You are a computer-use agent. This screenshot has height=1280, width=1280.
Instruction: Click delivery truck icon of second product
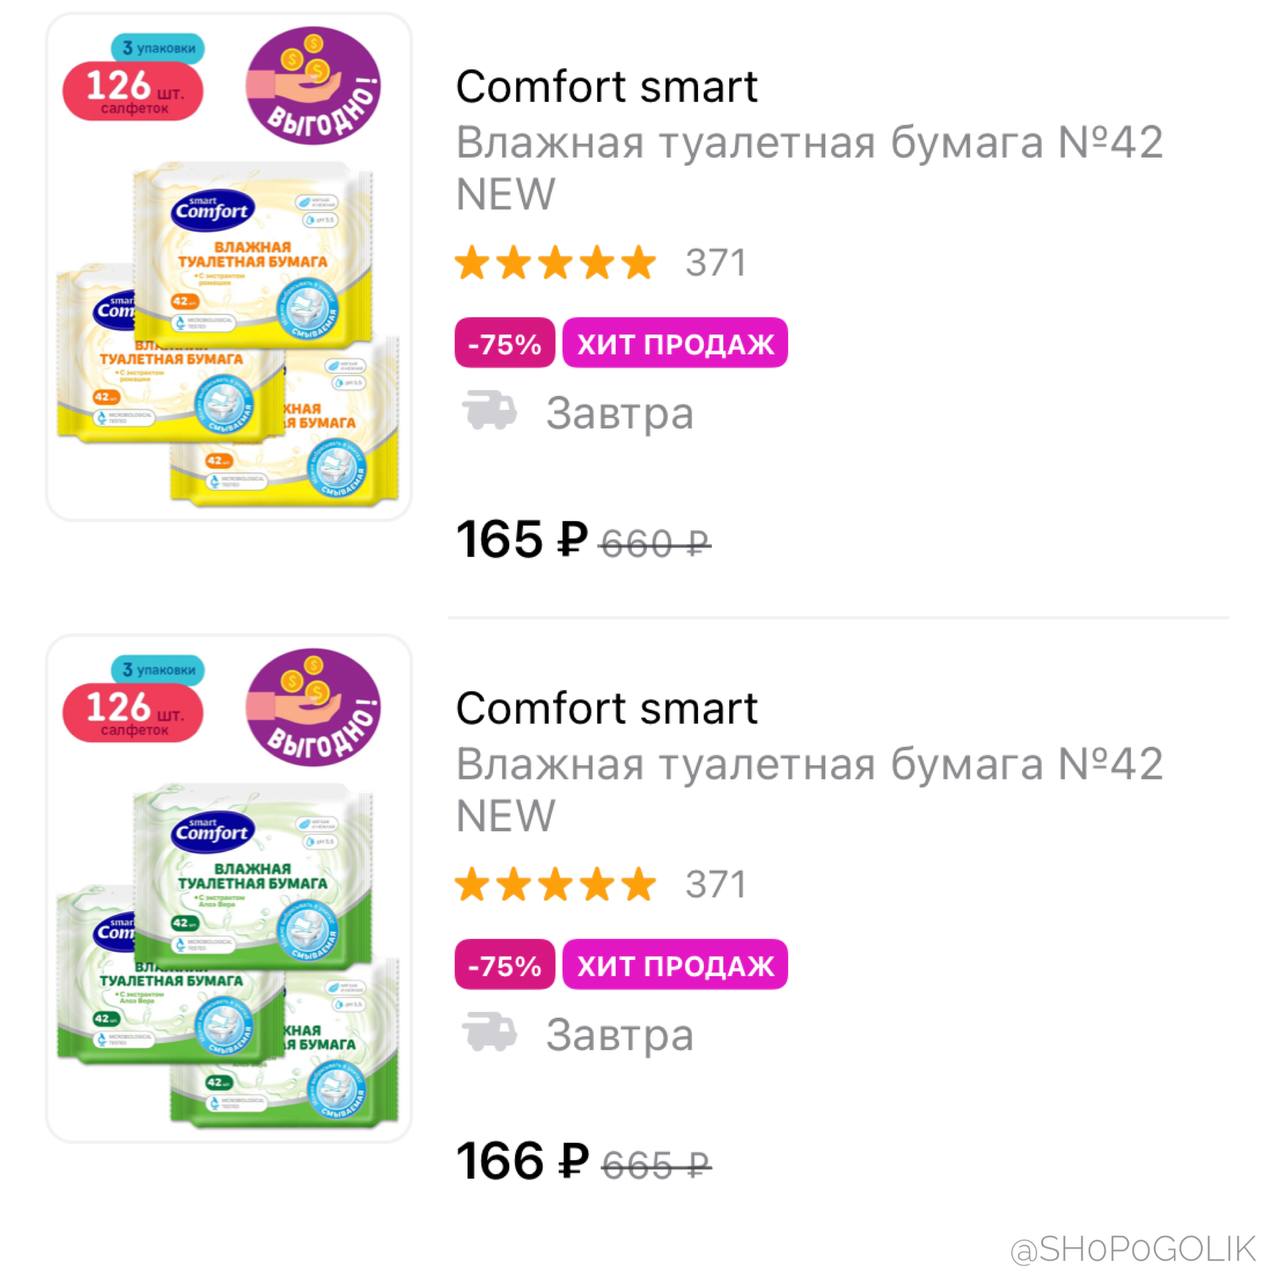(x=489, y=1033)
